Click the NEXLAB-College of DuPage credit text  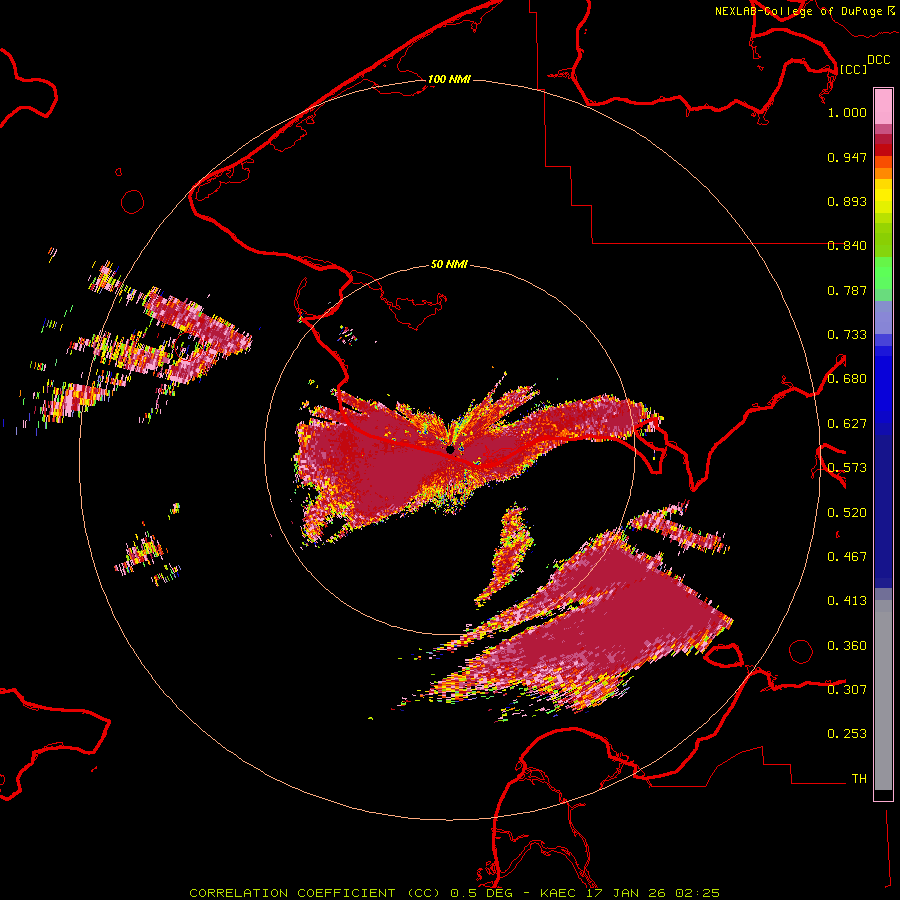tap(798, 11)
